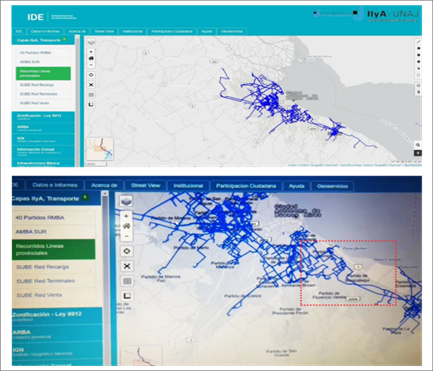Click the grid icon on the lower map toolbar
433x371 pixels.
click(x=127, y=281)
